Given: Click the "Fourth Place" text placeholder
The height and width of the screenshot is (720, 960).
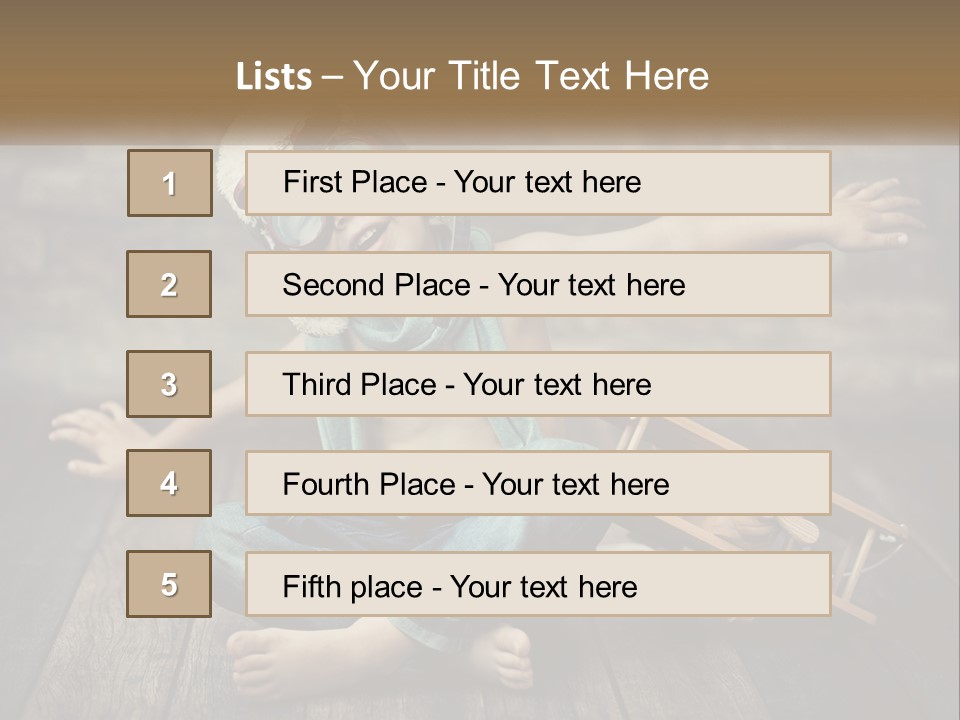Looking at the screenshot, I should [538, 484].
